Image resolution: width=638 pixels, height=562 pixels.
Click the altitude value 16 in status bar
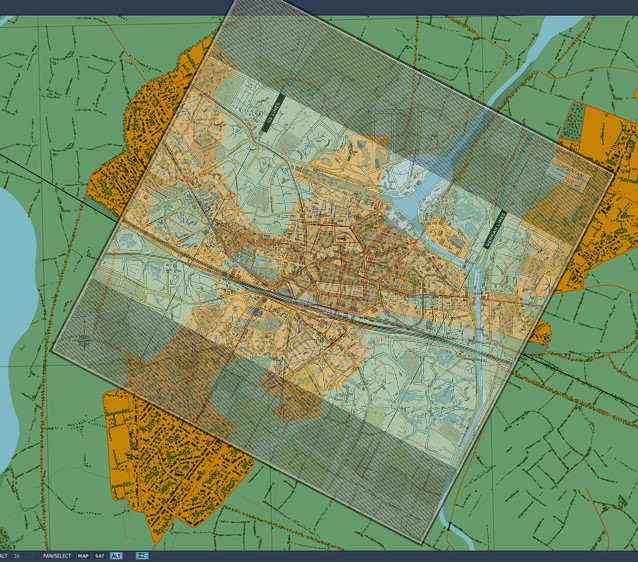(x=17, y=556)
